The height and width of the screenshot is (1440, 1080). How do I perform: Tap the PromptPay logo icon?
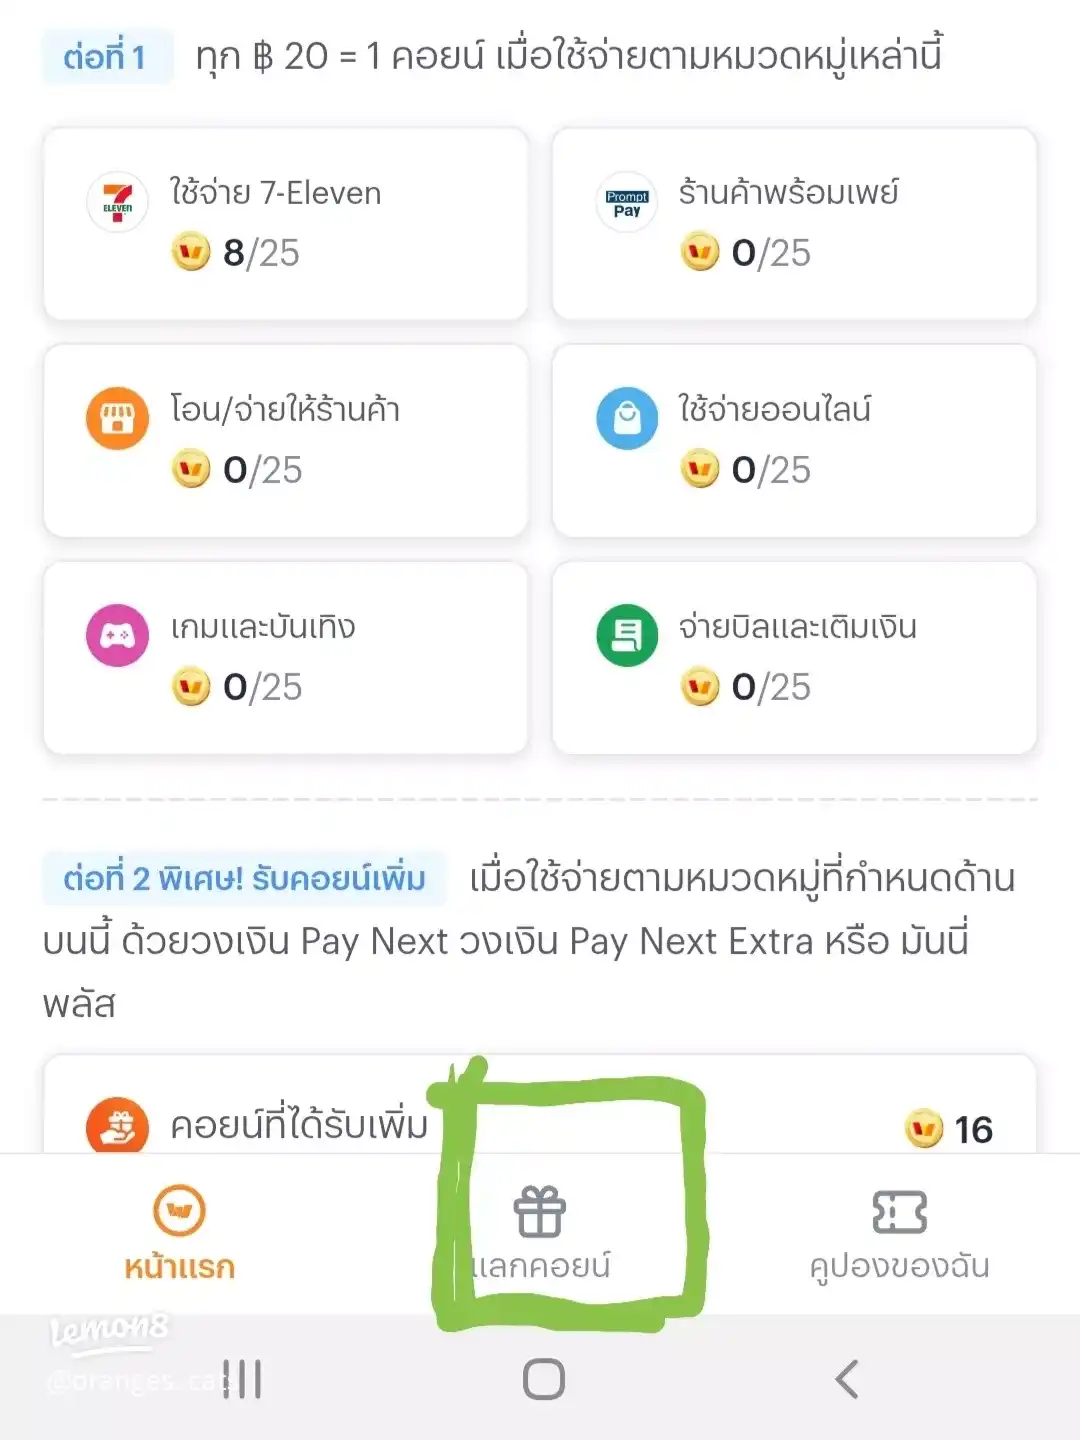[627, 202]
